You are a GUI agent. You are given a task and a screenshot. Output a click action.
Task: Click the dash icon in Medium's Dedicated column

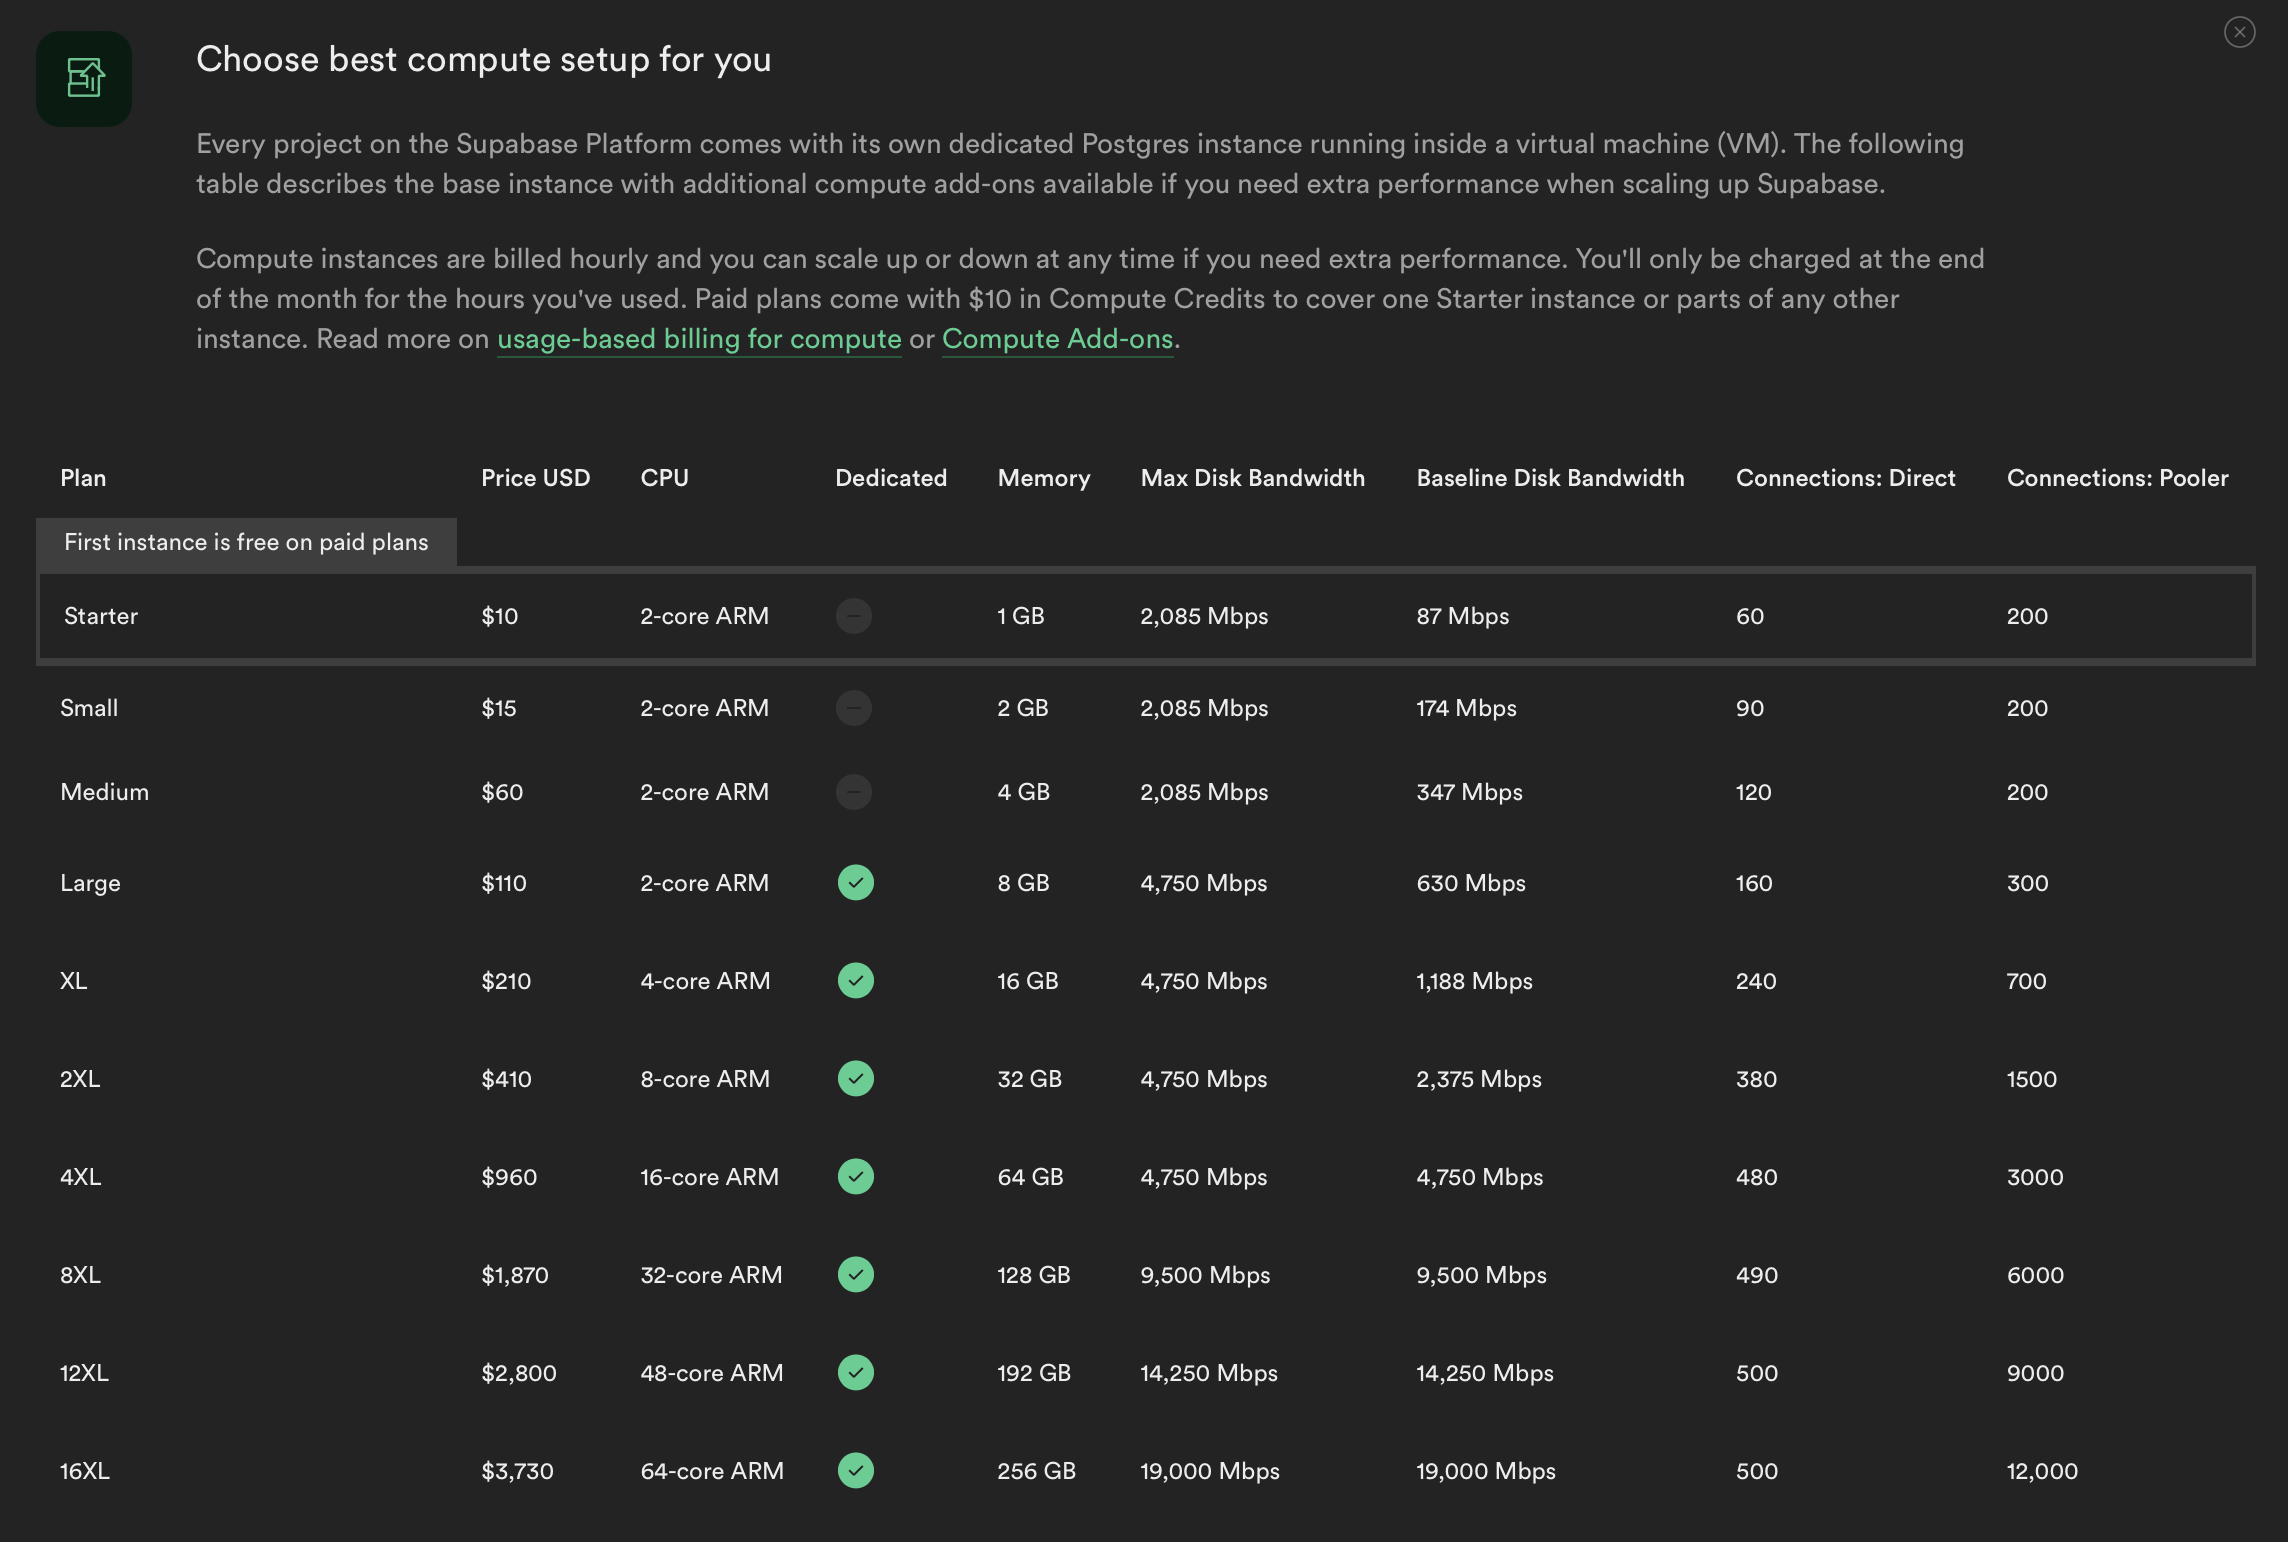(x=855, y=792)
